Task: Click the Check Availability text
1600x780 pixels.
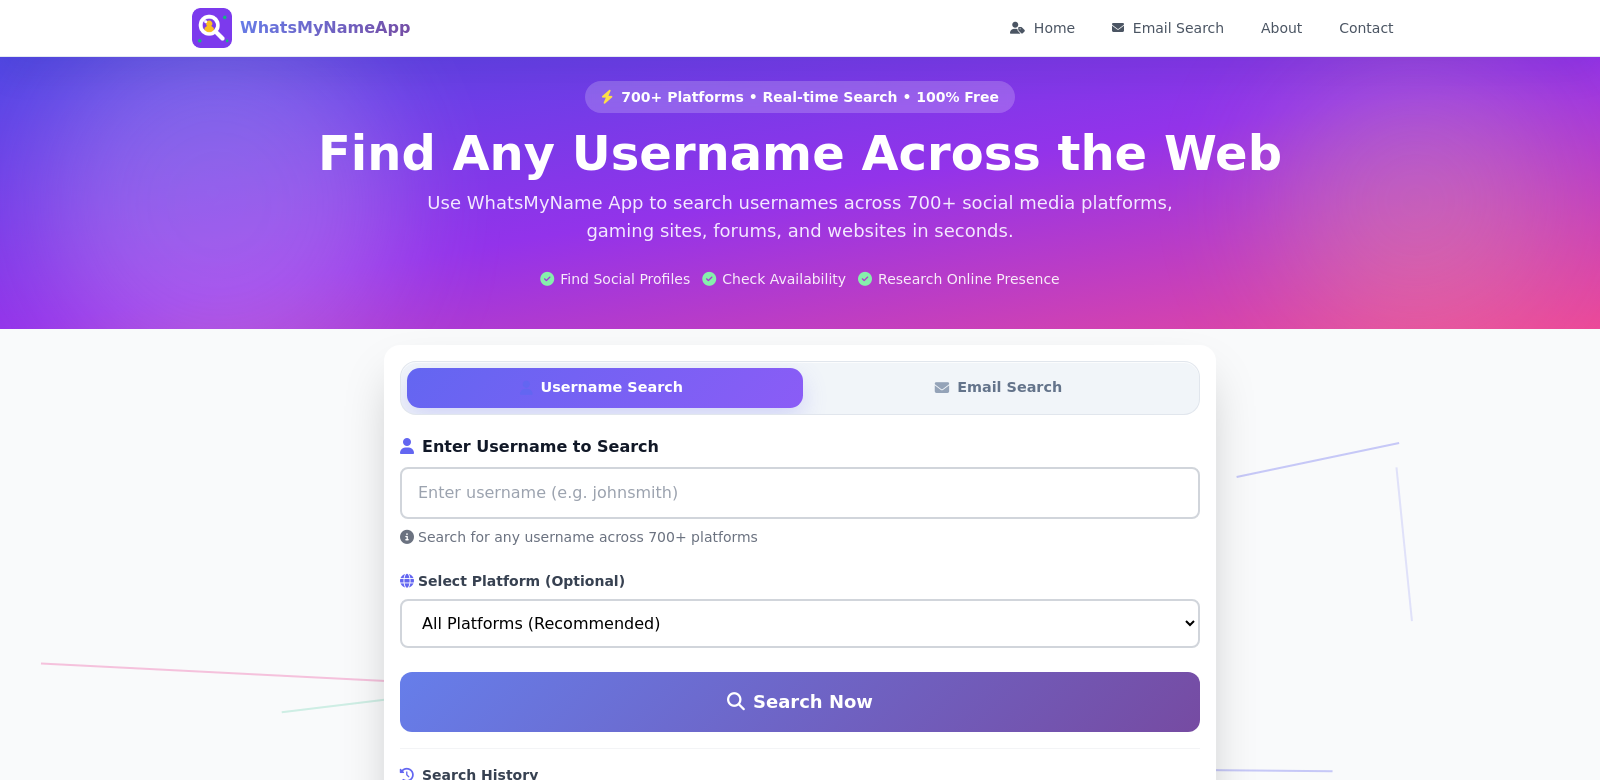Action: coord(784,279)
